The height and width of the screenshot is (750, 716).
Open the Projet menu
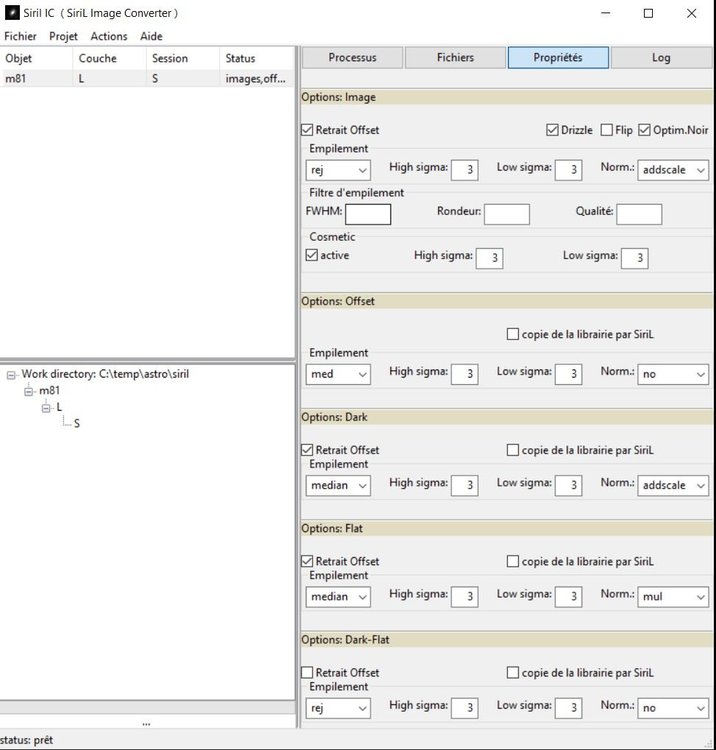tap(63, 36)
